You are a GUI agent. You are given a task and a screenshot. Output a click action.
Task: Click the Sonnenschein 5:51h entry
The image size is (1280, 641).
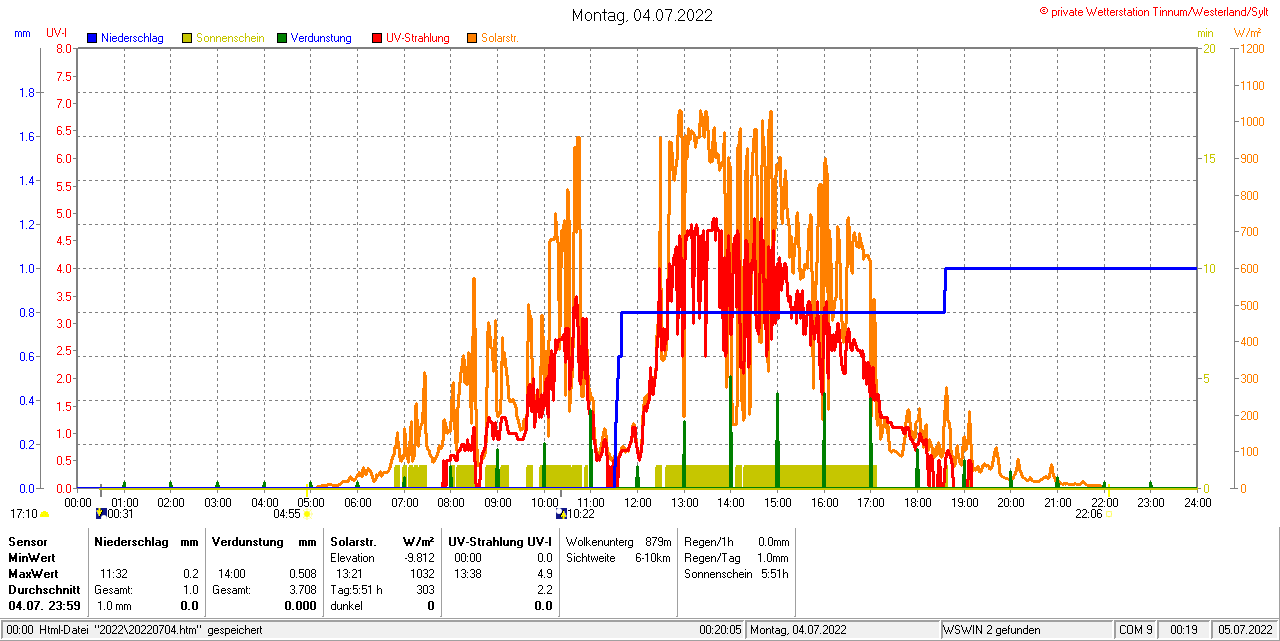tap(736, 574)
